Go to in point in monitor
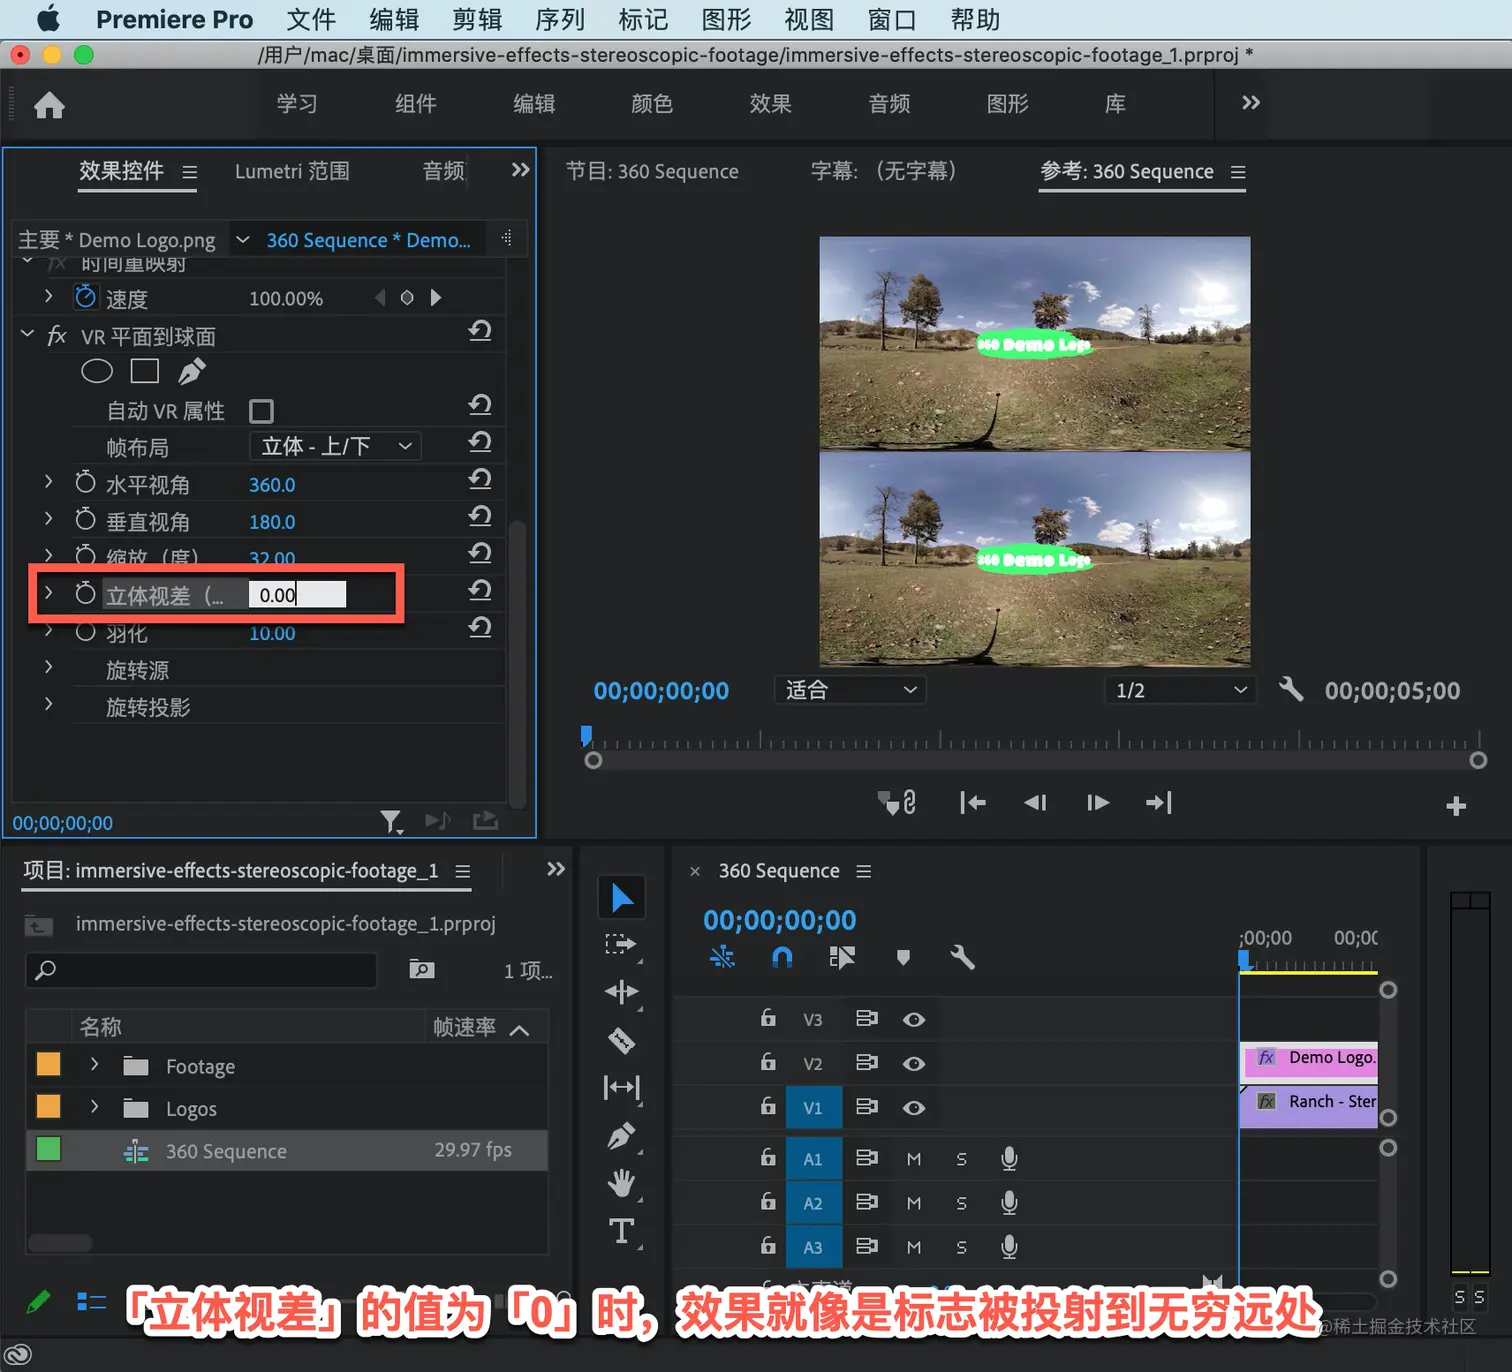This screenshot has height=1372, width=1512. (972, 803)
